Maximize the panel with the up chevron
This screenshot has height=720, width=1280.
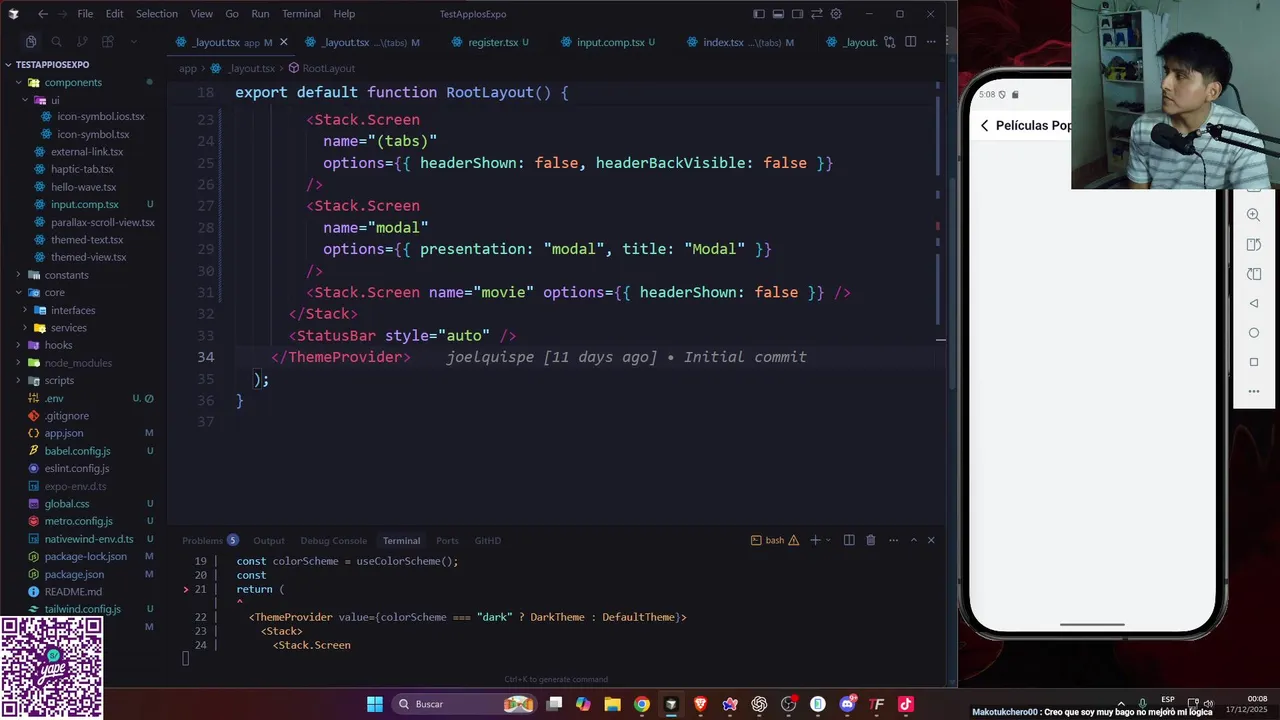pyautogui.click(x=913, y=540)
